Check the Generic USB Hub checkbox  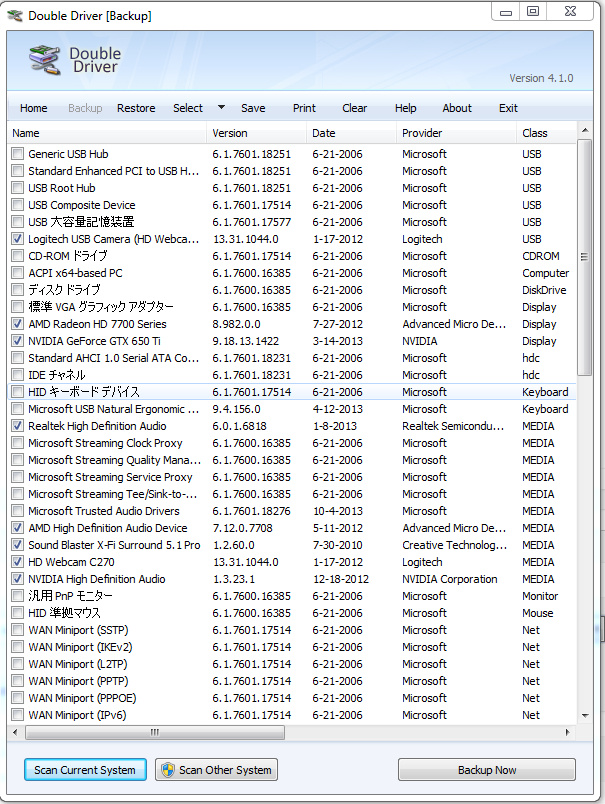pyautogui.click(x=17, y=154)
